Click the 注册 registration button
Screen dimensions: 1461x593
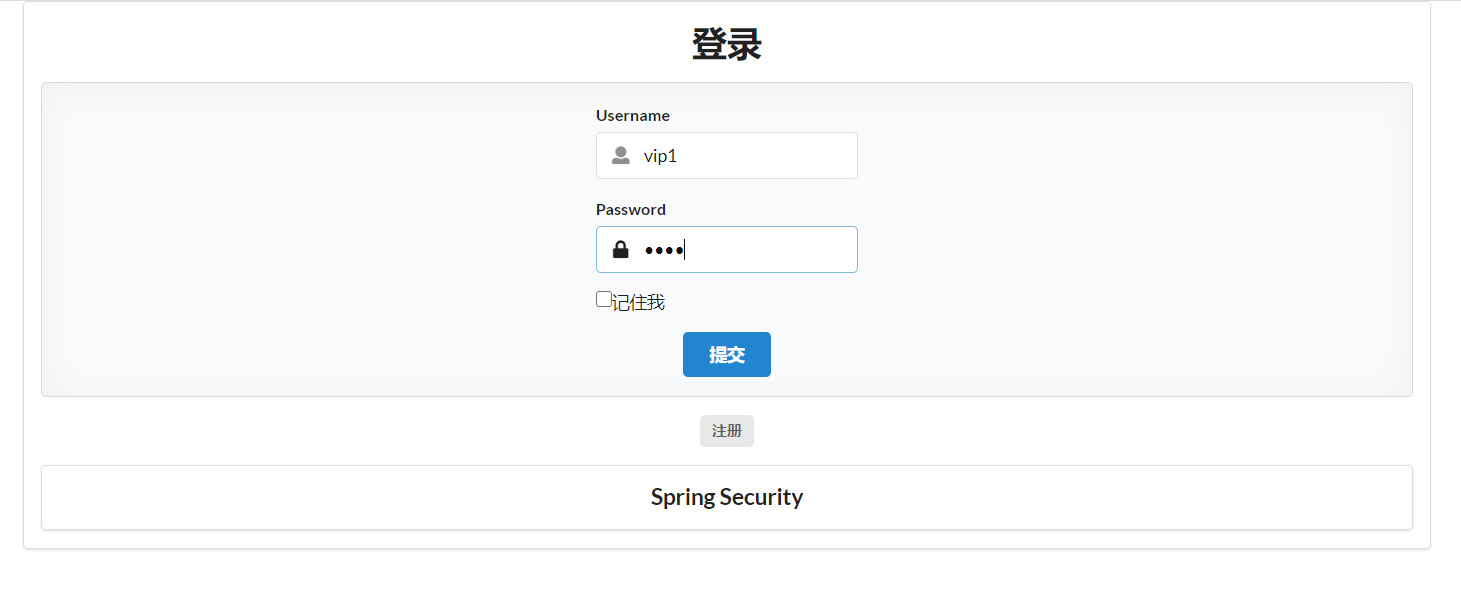click(726, 430)
